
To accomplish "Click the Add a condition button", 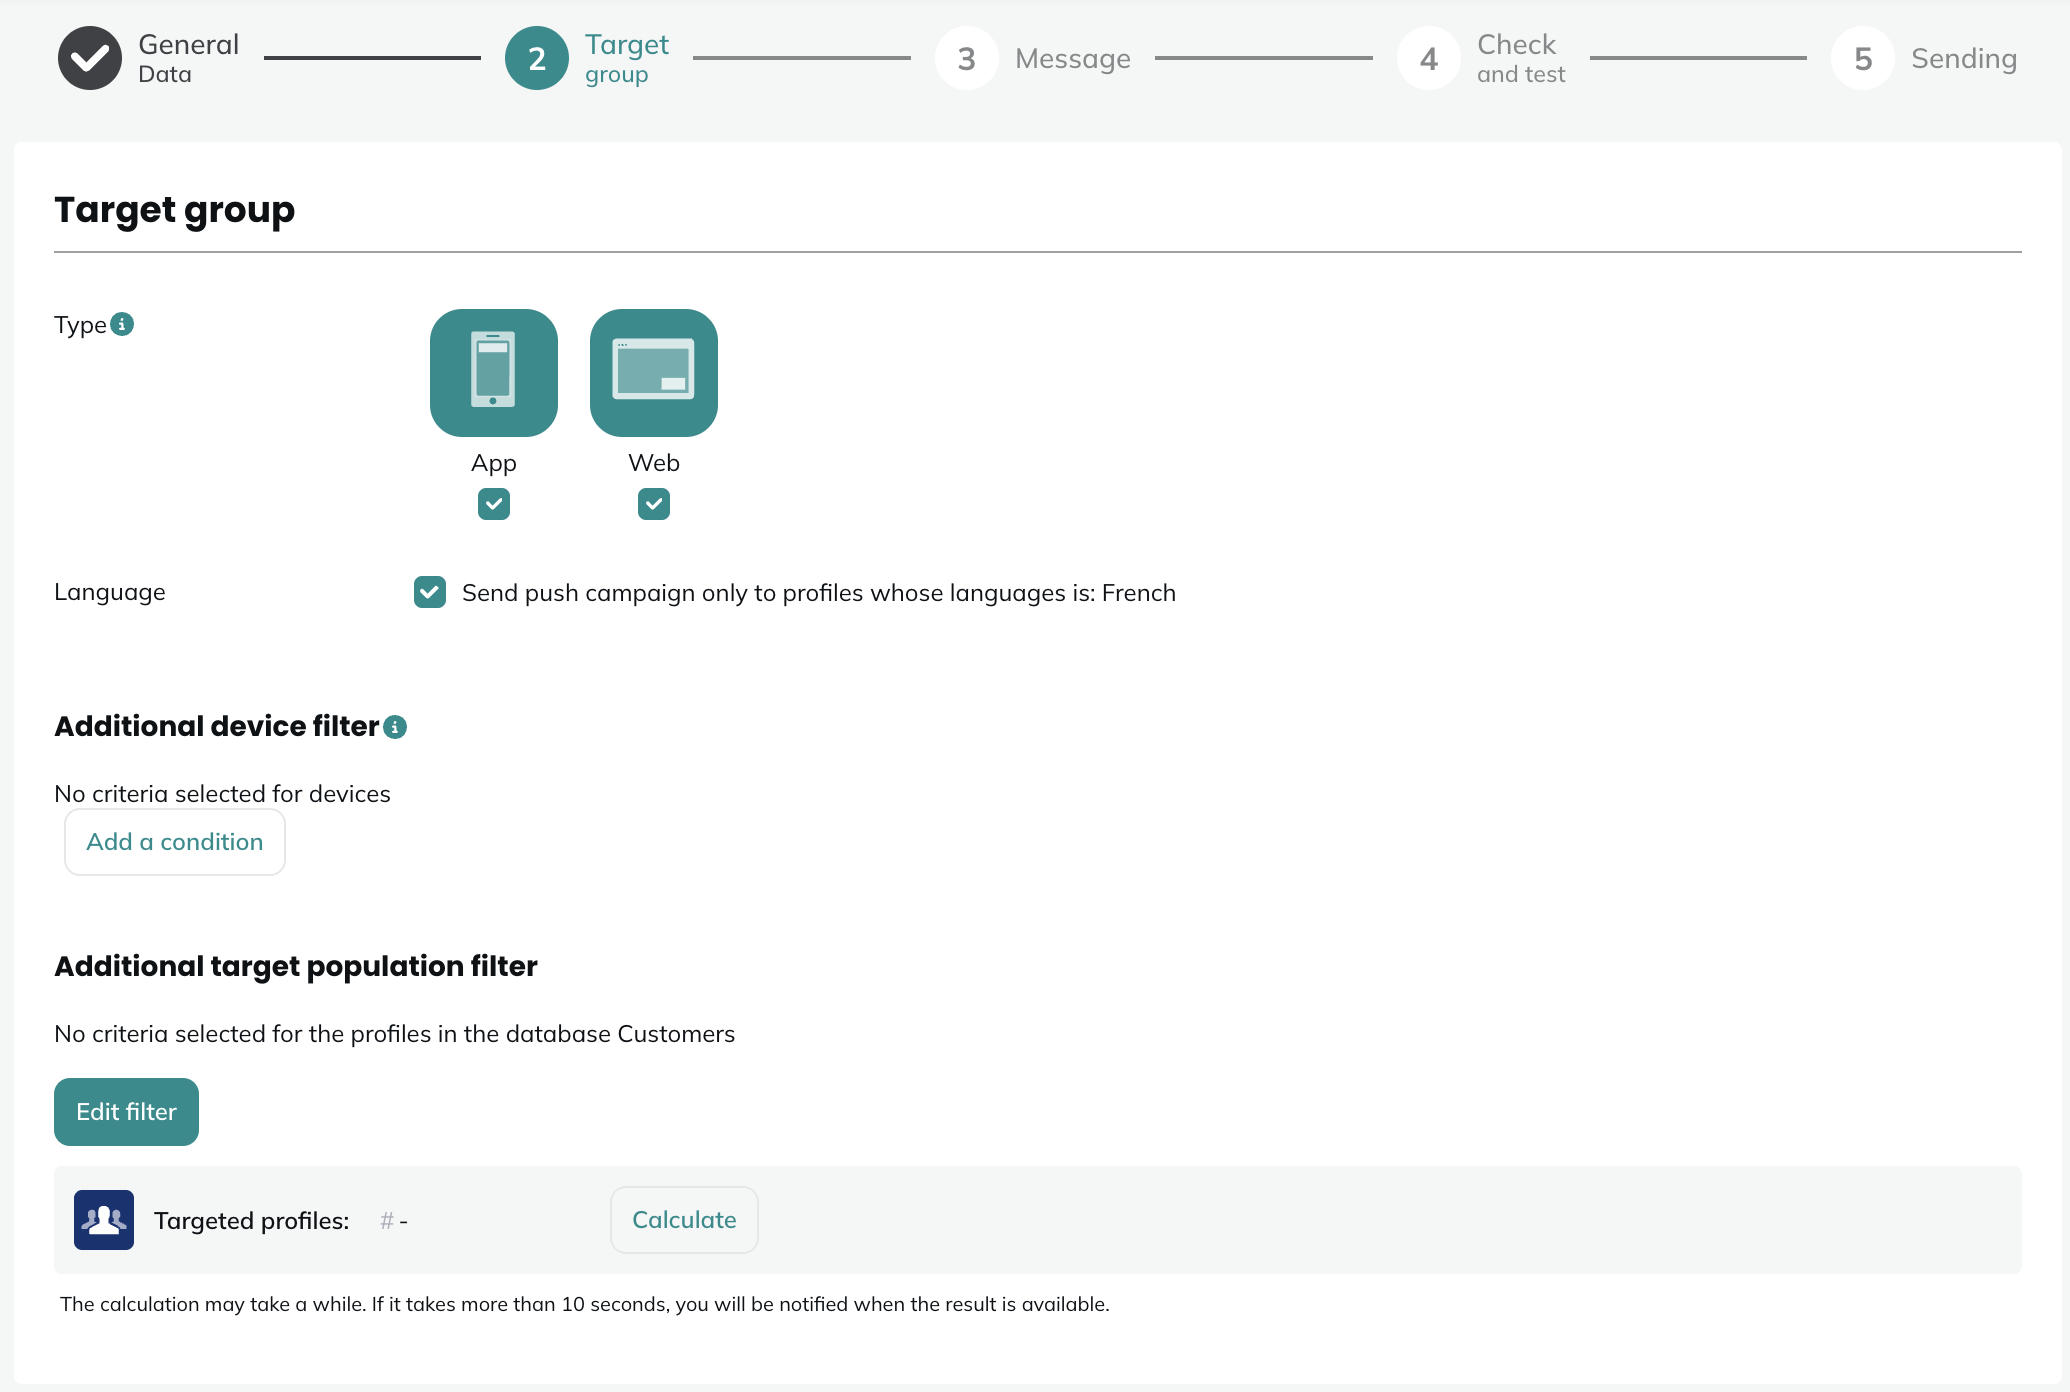I will coord(175,842).
